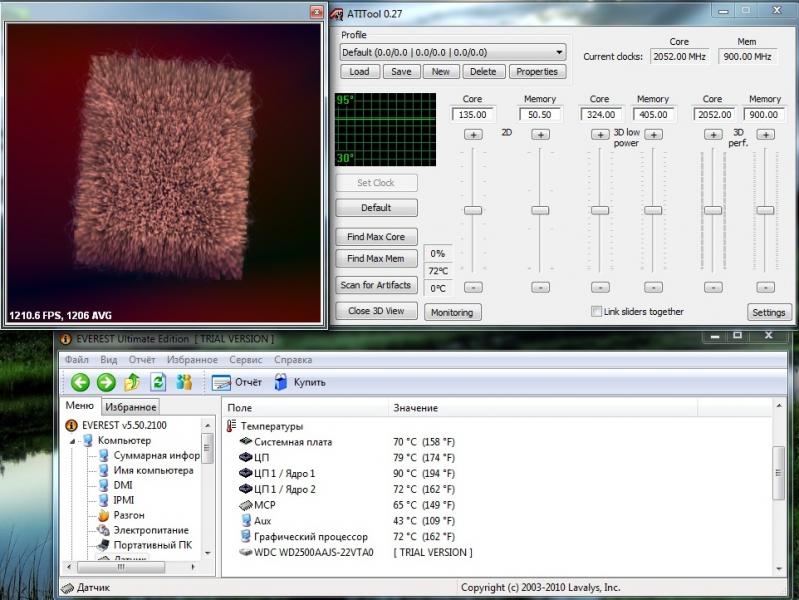Click the Температуры thermometer icon
Screen dimensions: 799x600
(231, 426)
